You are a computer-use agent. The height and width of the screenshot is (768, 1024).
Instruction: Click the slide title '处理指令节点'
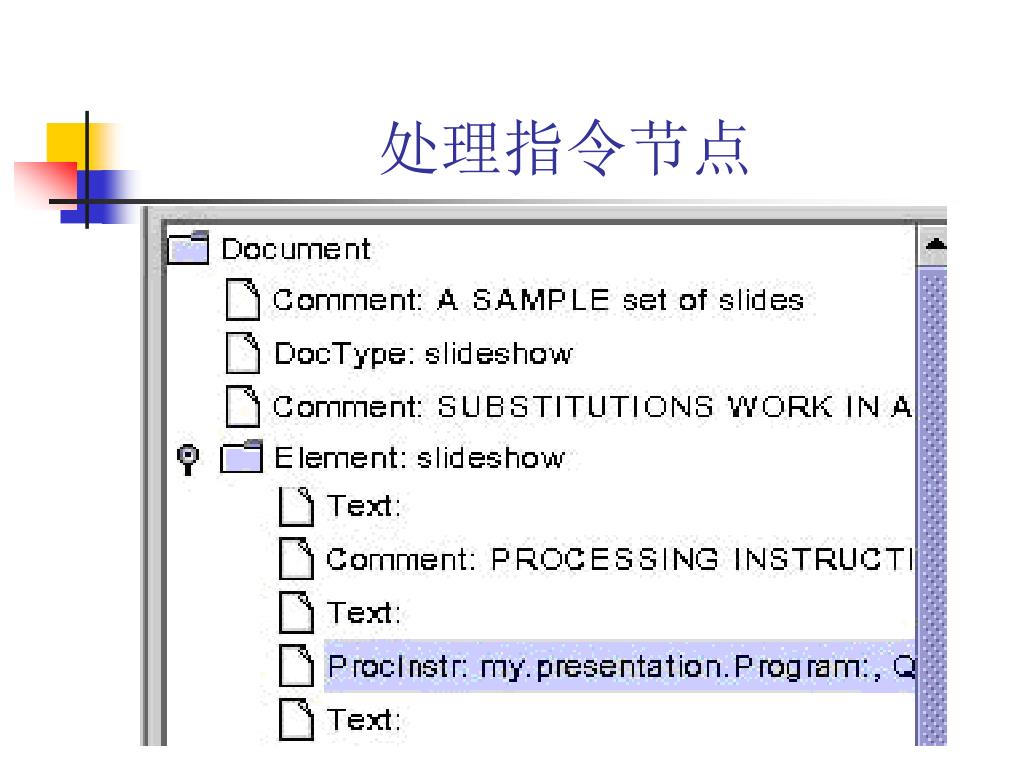coord(564,150)
